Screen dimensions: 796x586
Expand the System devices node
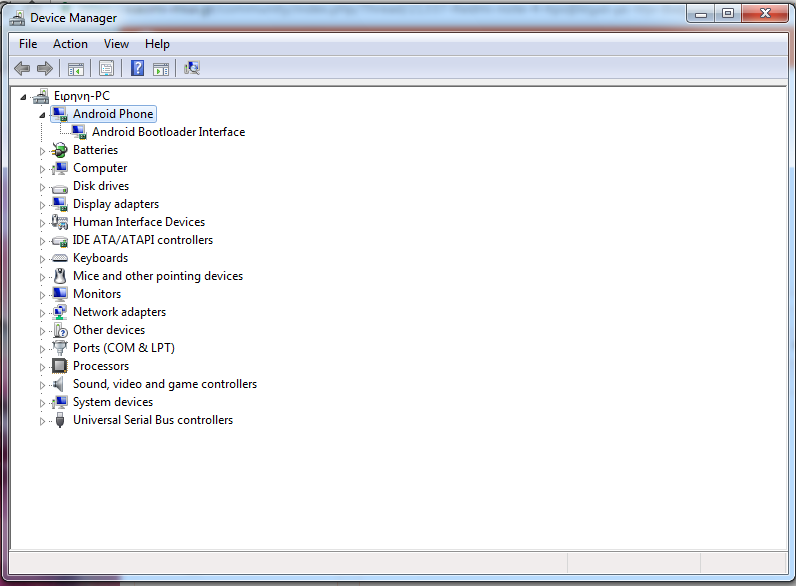point(42,404)
